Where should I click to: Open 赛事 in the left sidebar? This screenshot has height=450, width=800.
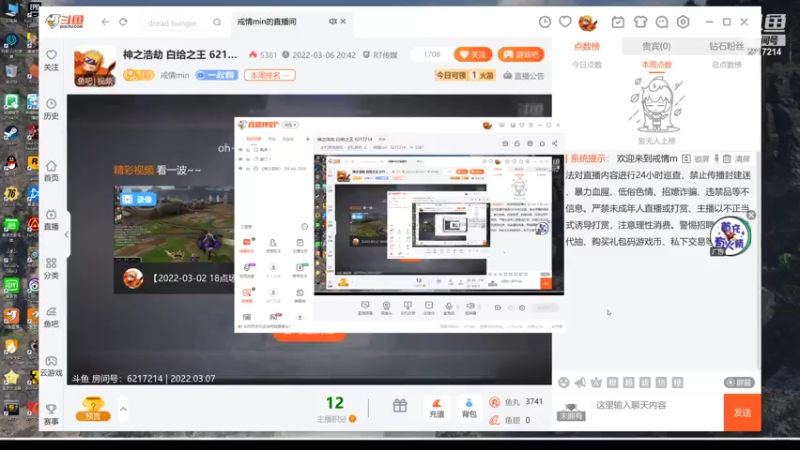click(51, 415)
